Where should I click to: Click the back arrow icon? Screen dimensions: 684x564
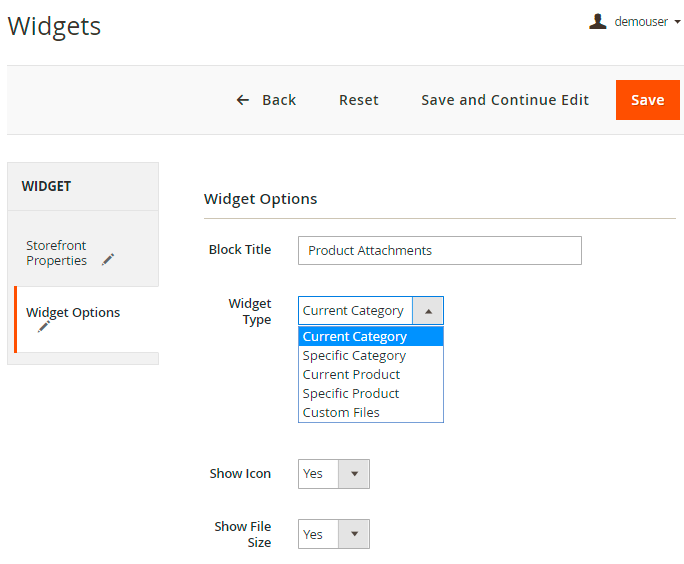[242, 100]
